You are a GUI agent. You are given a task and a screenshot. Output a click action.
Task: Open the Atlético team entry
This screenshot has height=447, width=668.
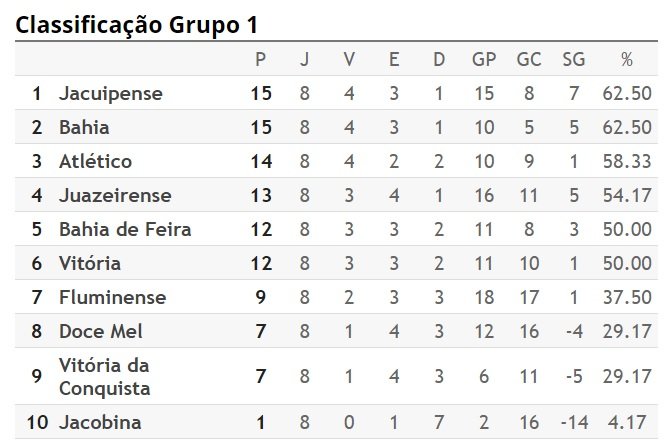point(95,161)
